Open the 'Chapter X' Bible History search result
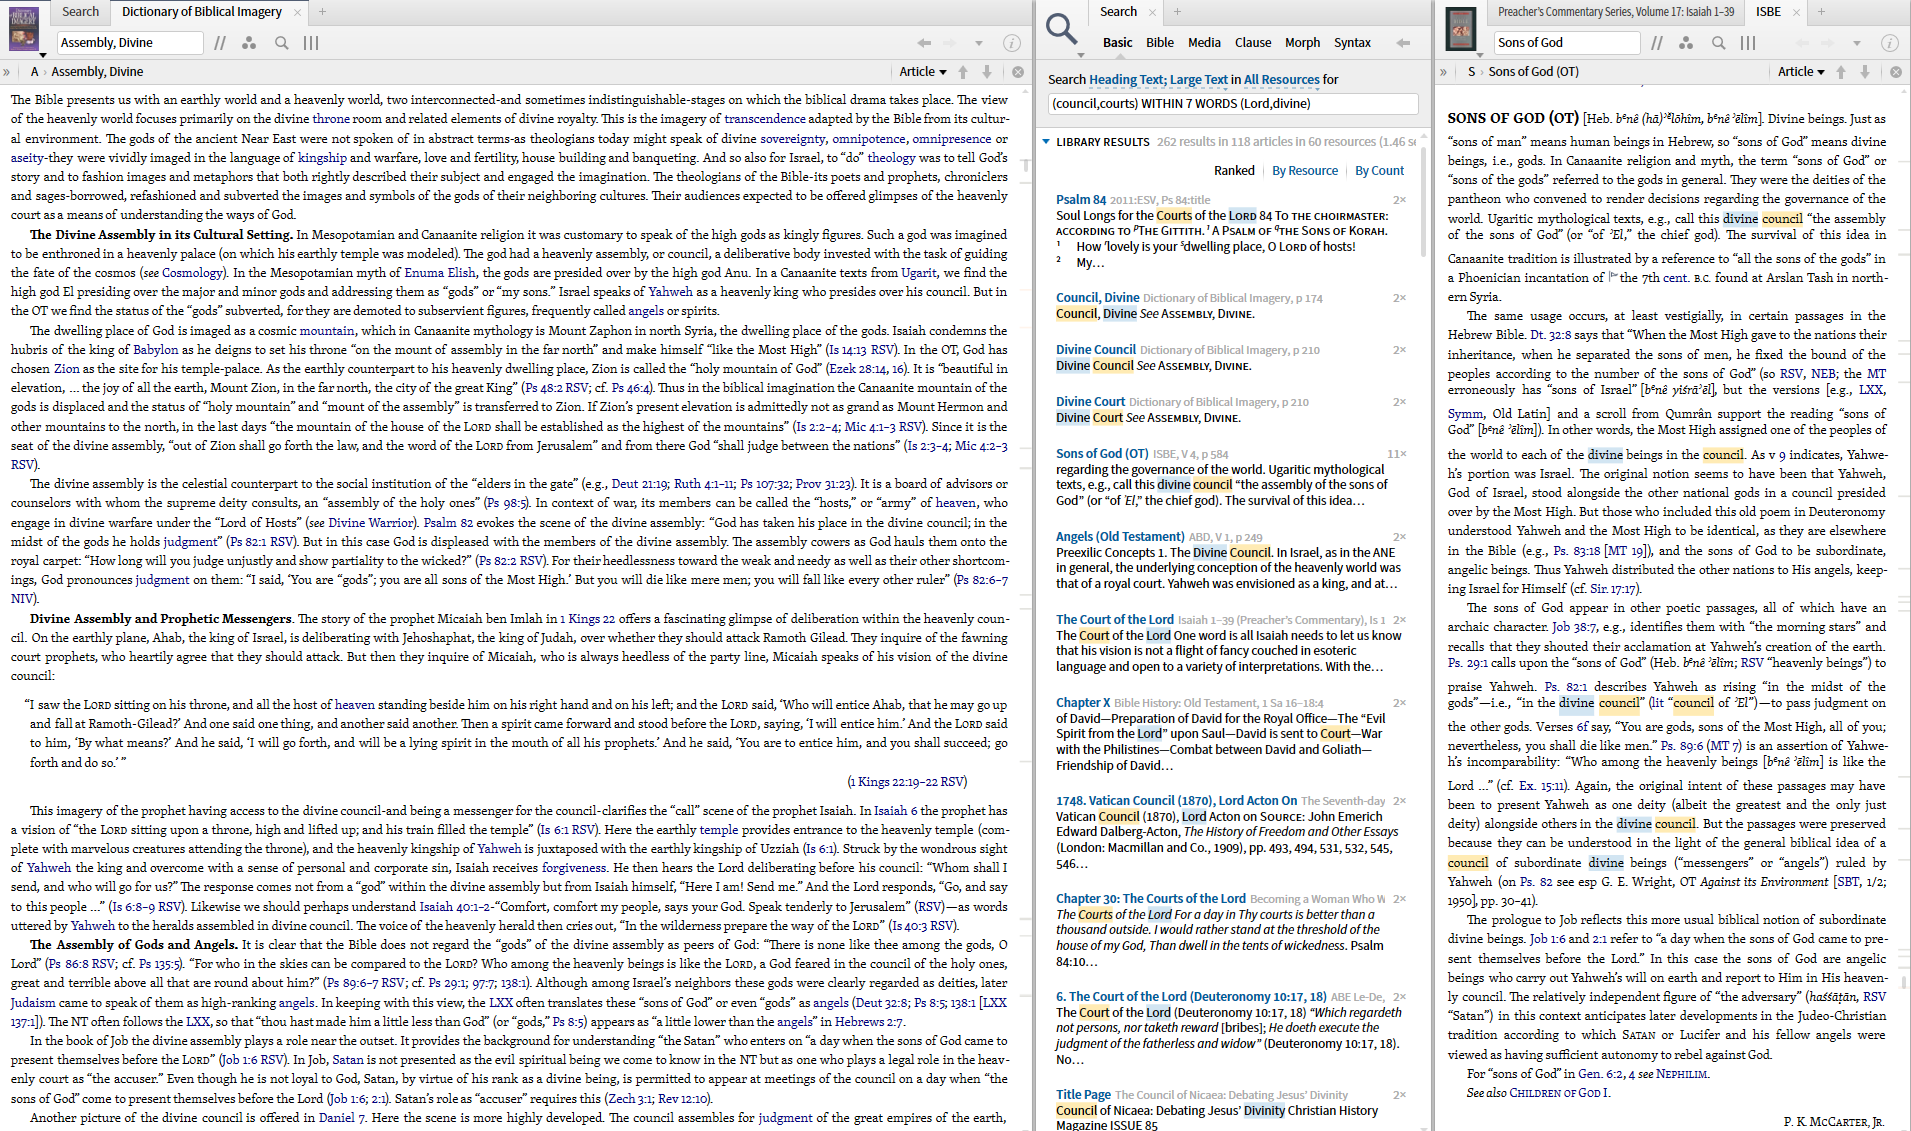1911x1131 pixels. coord(1083,703)
